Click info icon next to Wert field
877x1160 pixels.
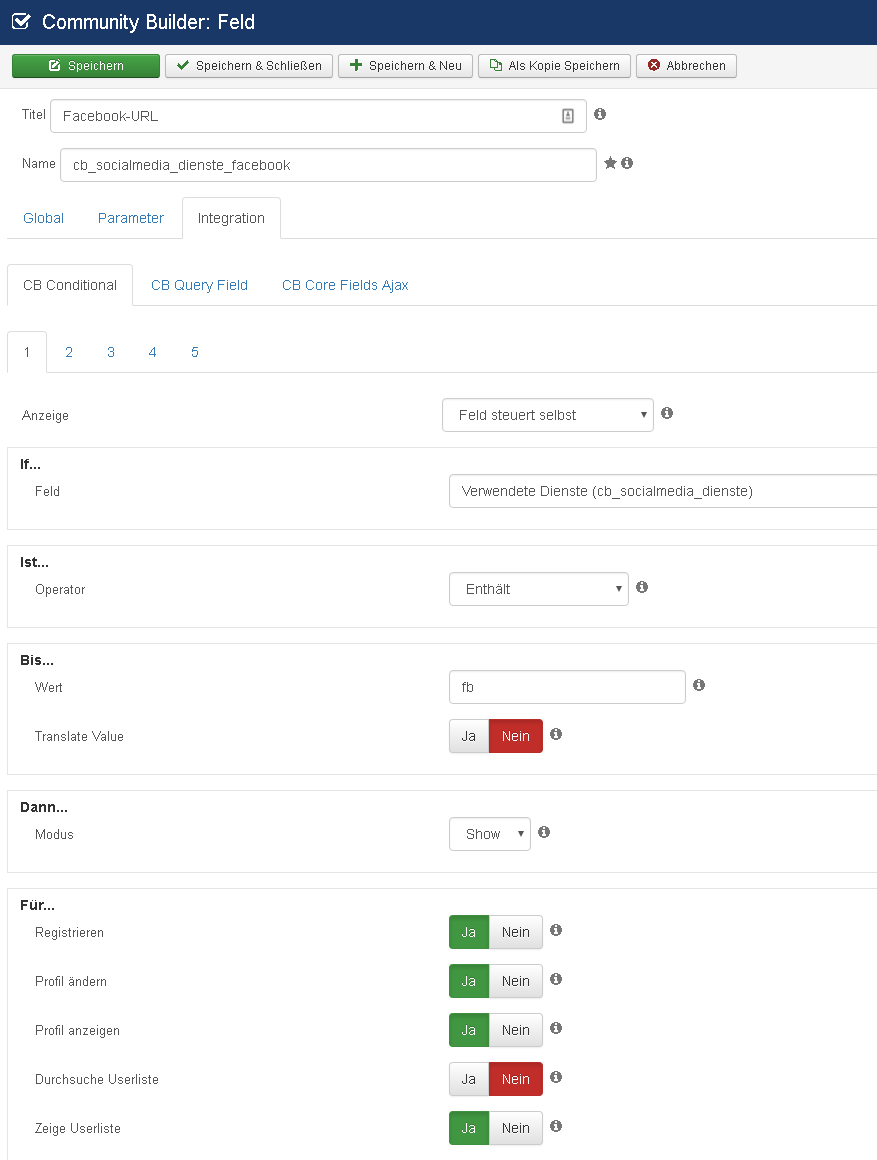point(699,685)
